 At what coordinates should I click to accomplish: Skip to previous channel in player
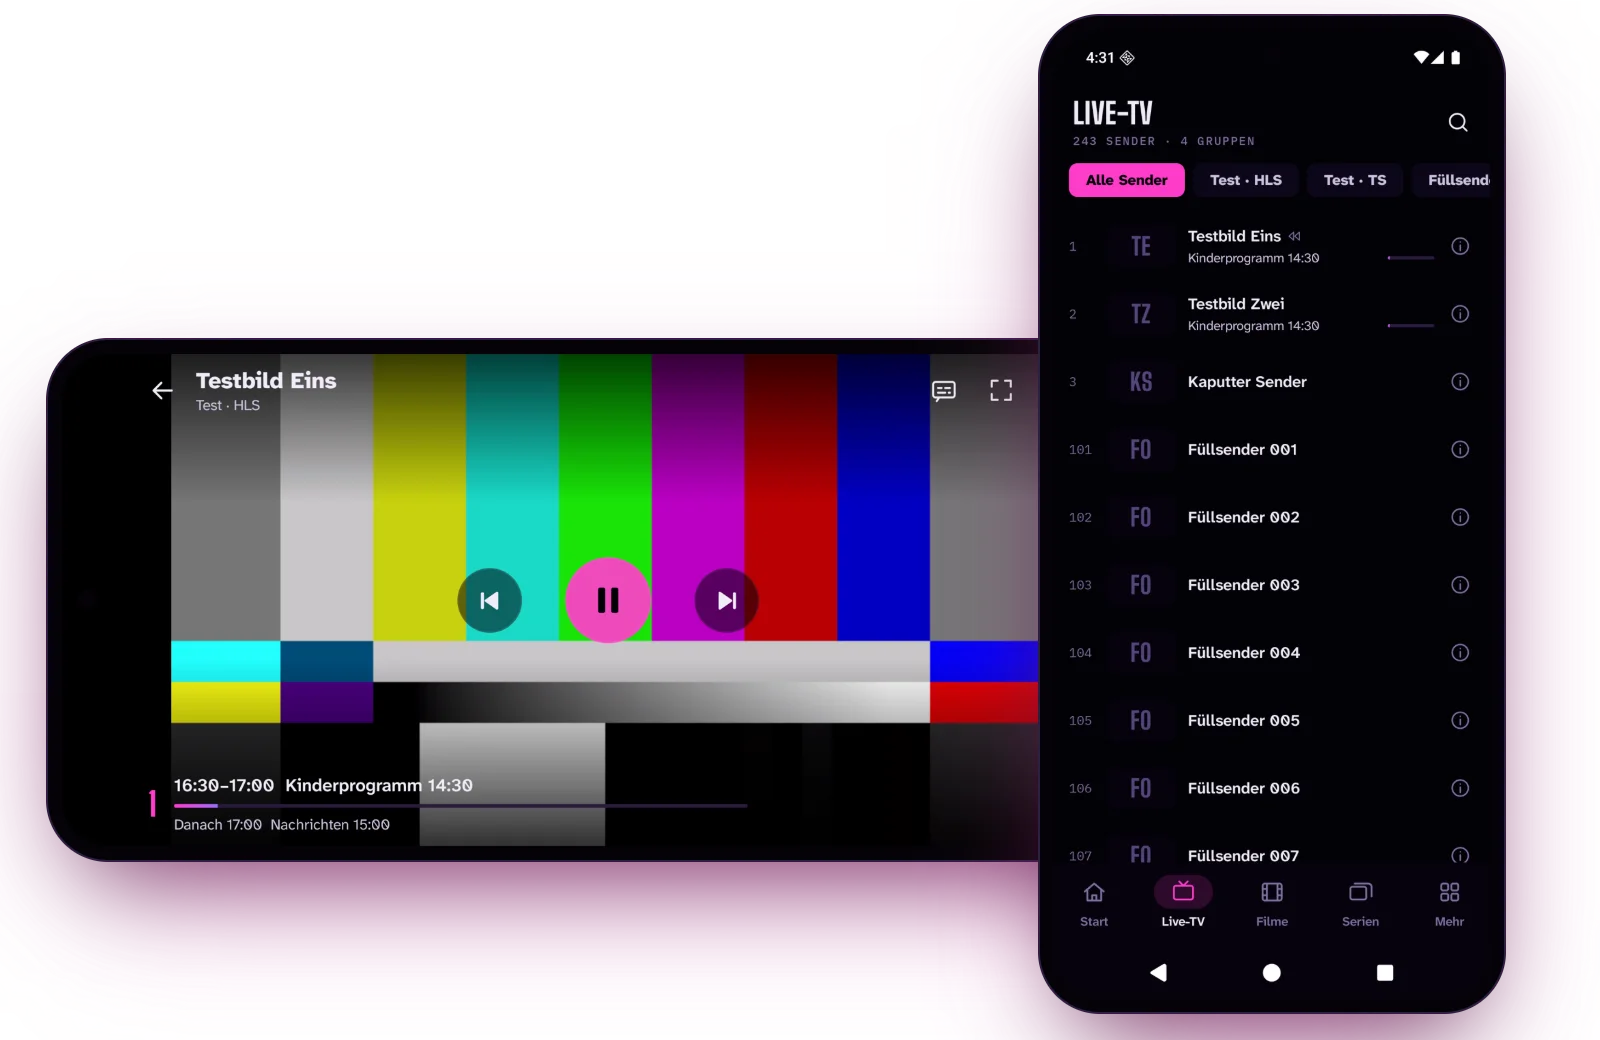490,601
